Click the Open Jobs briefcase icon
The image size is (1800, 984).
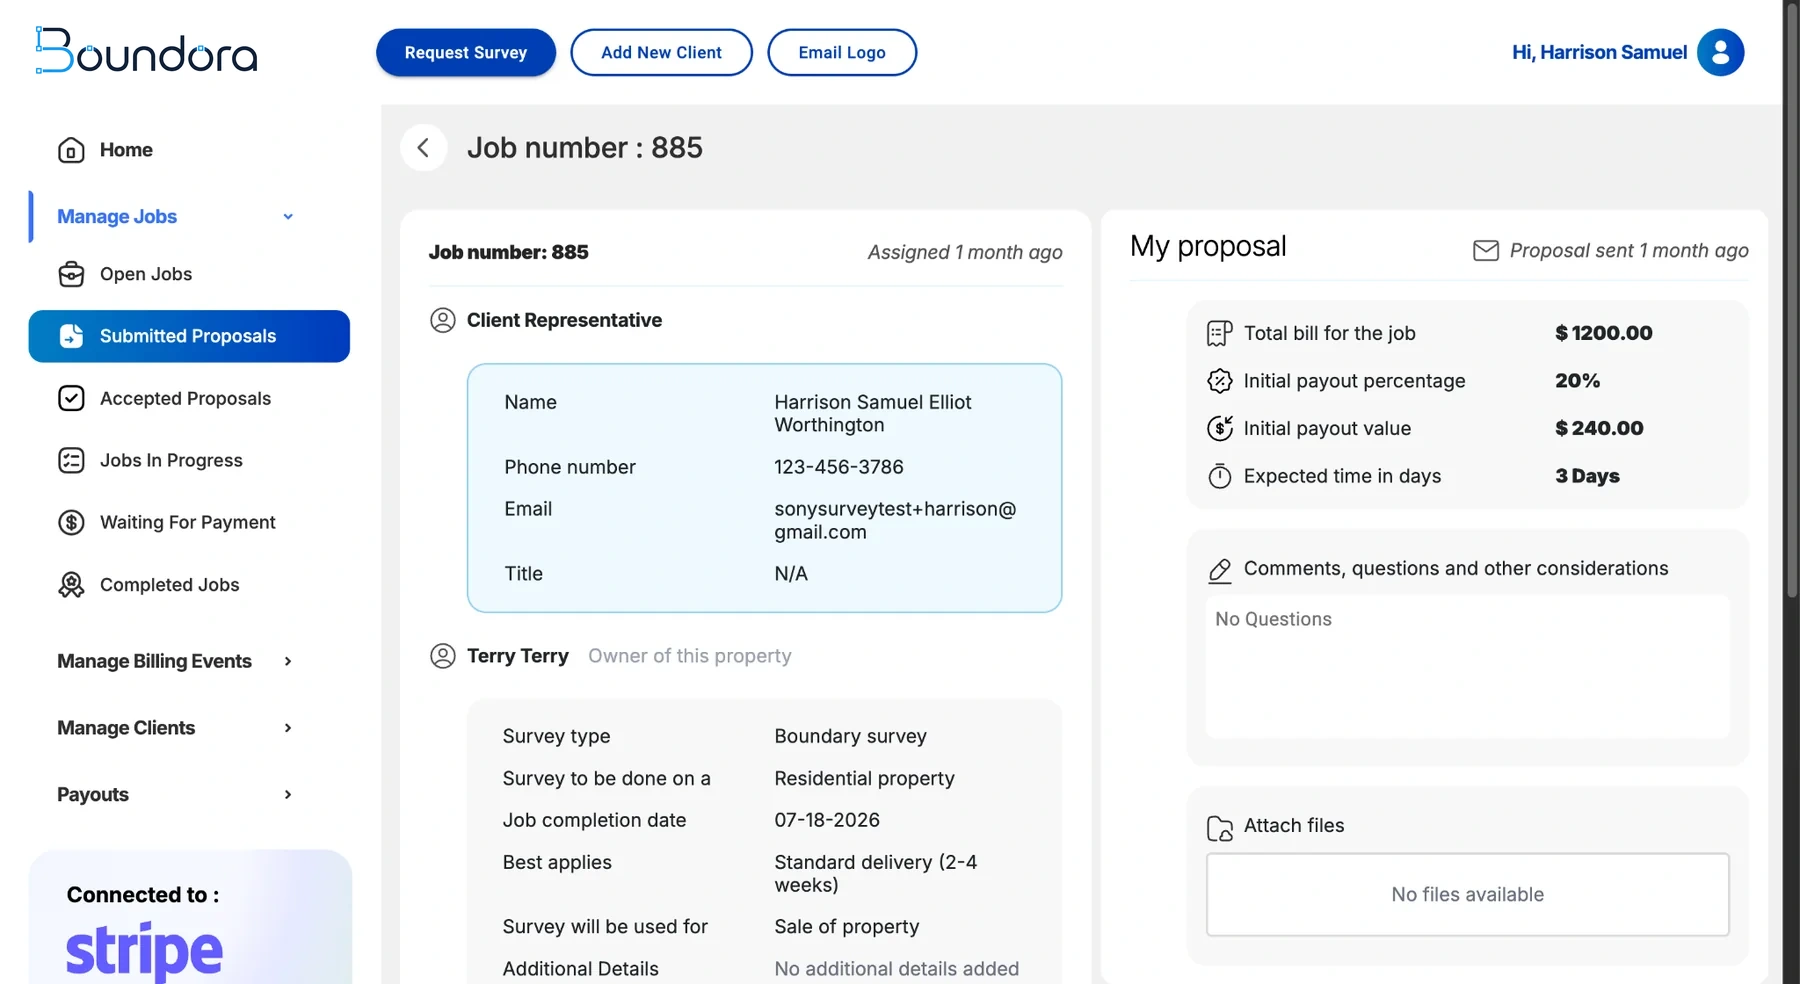[71, 274]
